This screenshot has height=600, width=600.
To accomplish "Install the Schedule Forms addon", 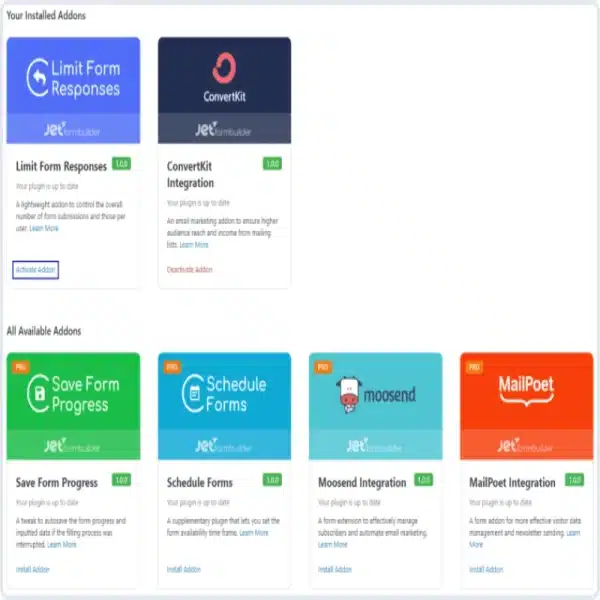I will pos(183,569).
